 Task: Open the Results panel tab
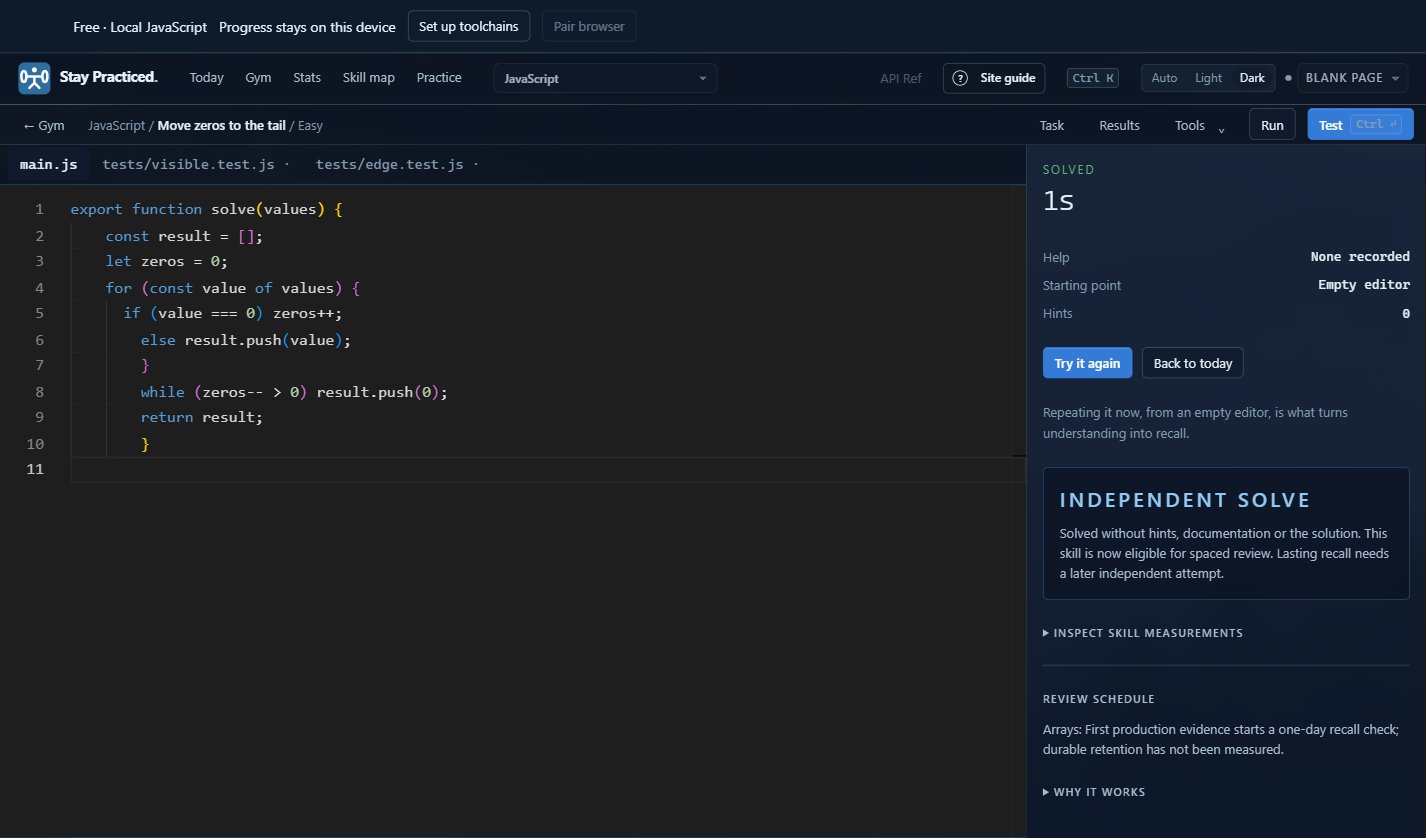point(1119,125)
